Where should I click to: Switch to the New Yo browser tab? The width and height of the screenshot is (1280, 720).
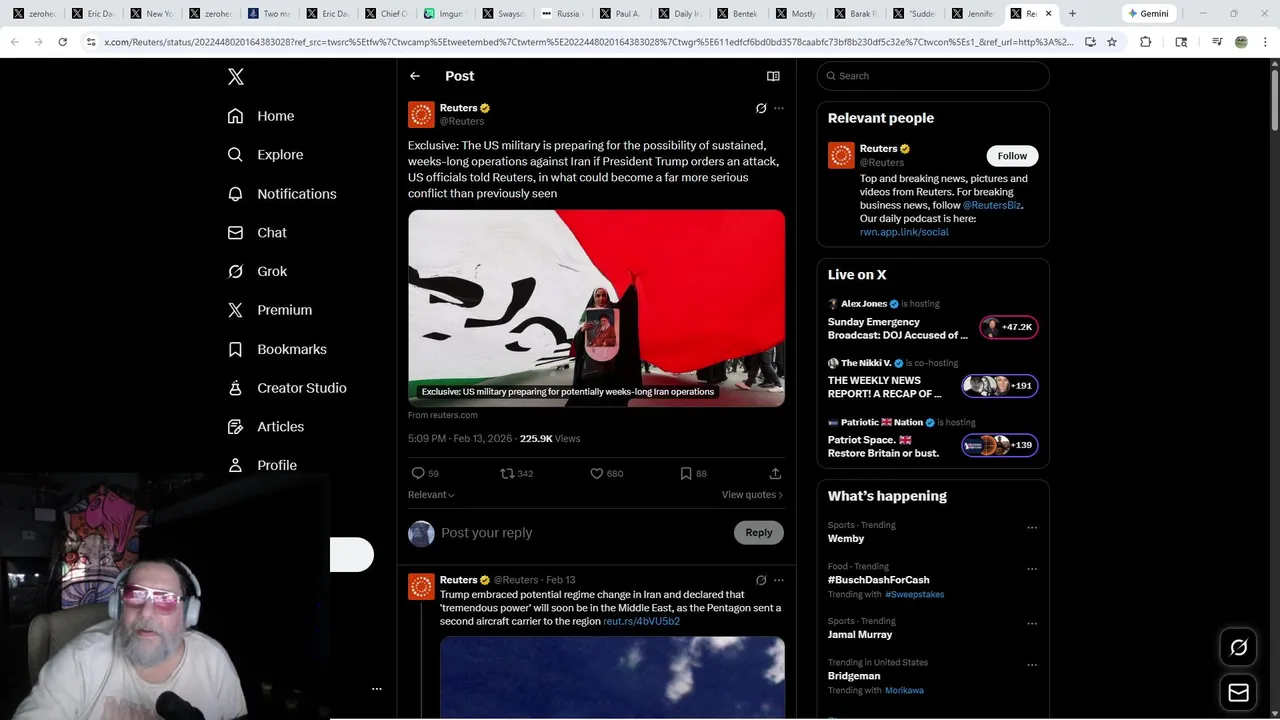point(151,14)
